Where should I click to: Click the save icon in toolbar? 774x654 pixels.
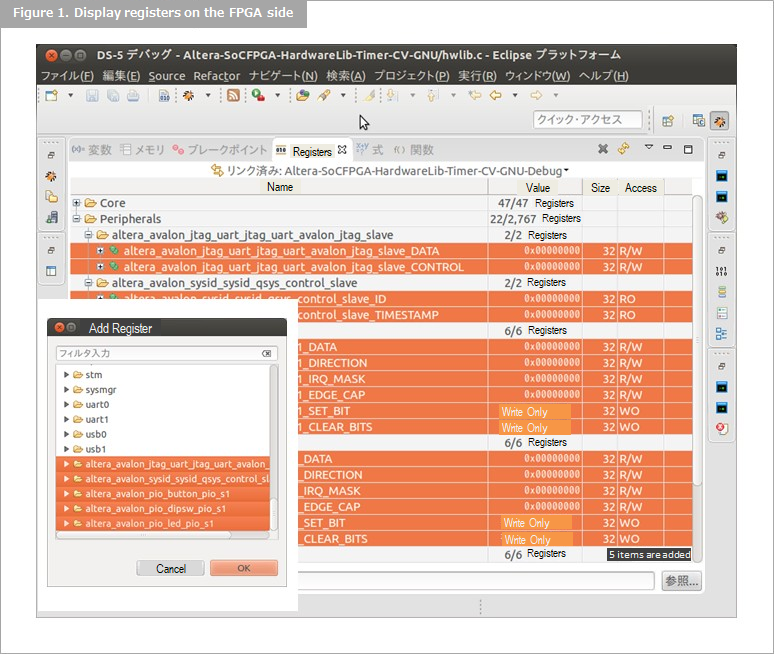pos(92,96)
